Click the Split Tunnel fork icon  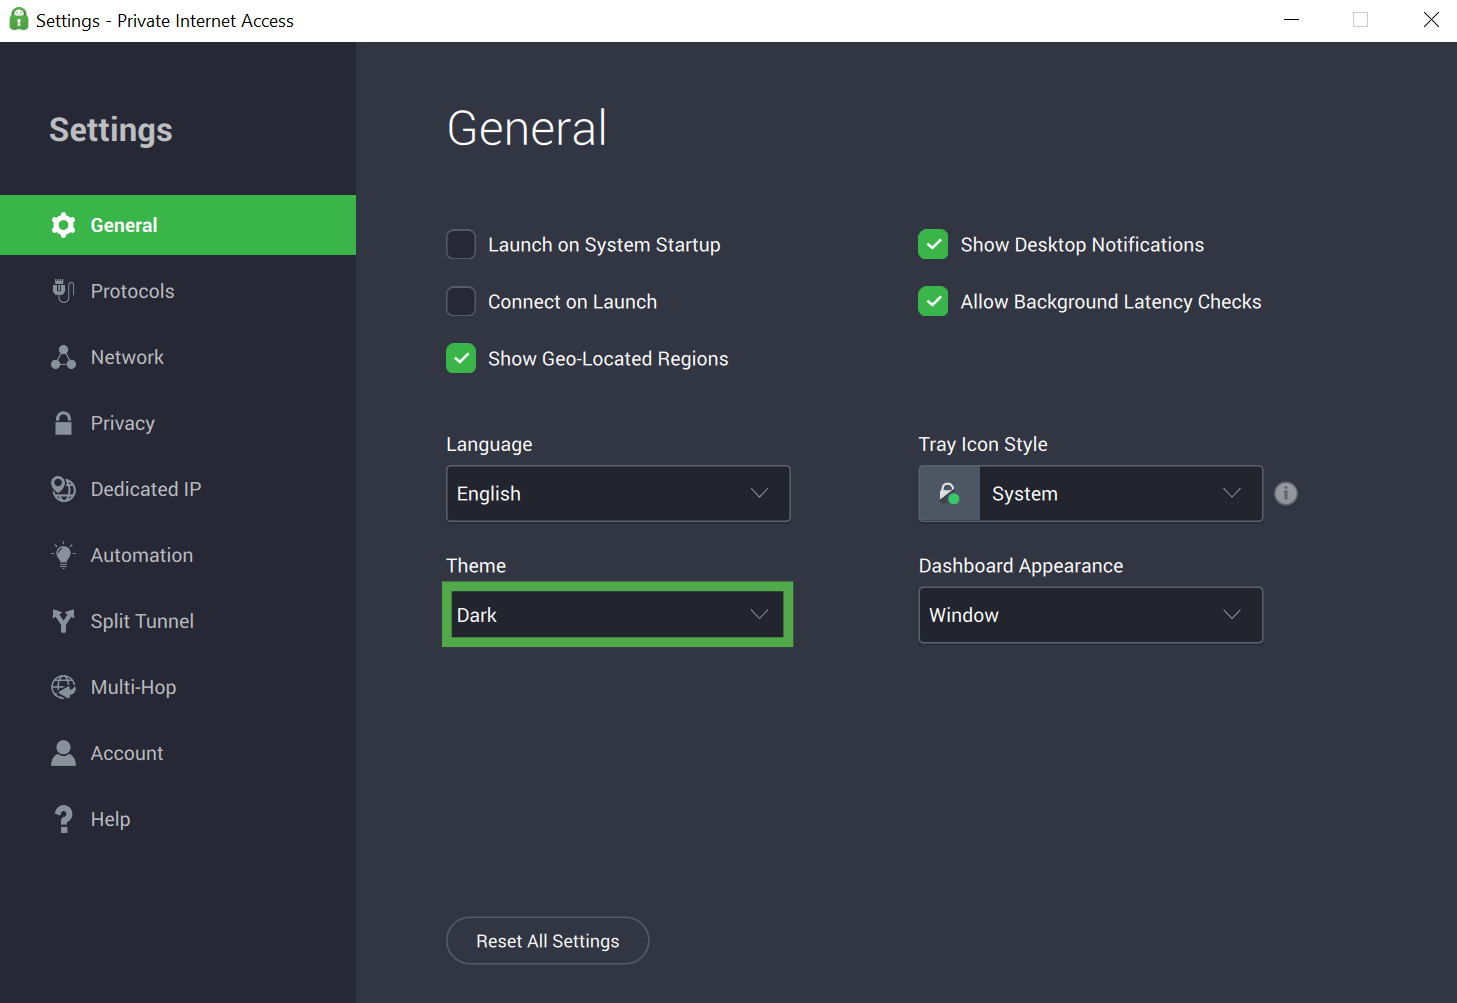point(63,621)
